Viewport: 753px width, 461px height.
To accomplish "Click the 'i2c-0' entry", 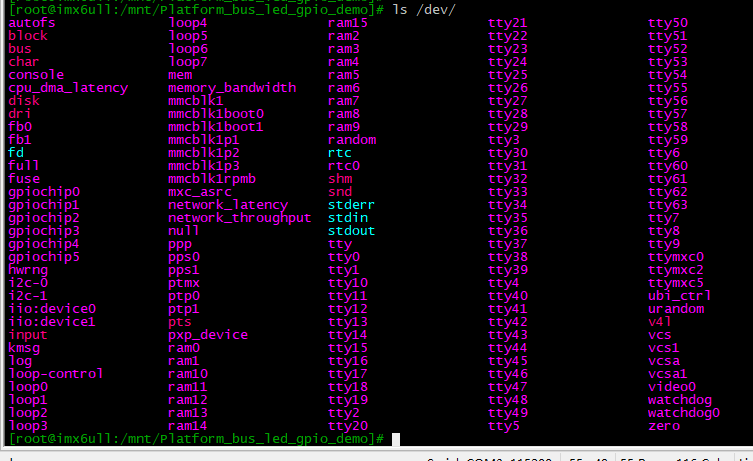I will coord(28,283).
